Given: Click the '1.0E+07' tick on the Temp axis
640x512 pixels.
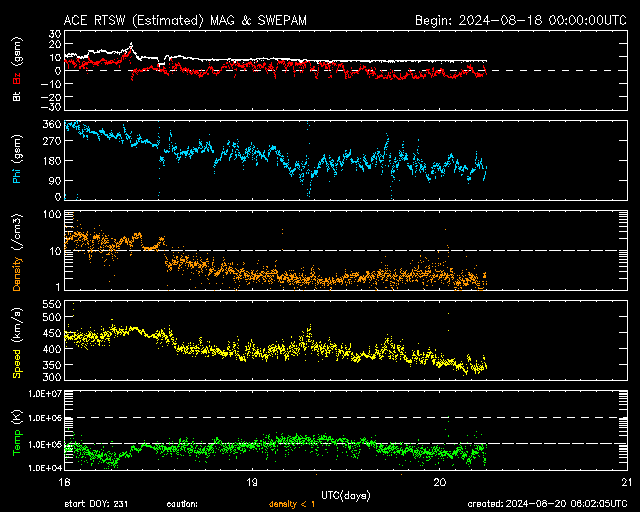Looking at the screenshot, I should click(x=45, y=394).
